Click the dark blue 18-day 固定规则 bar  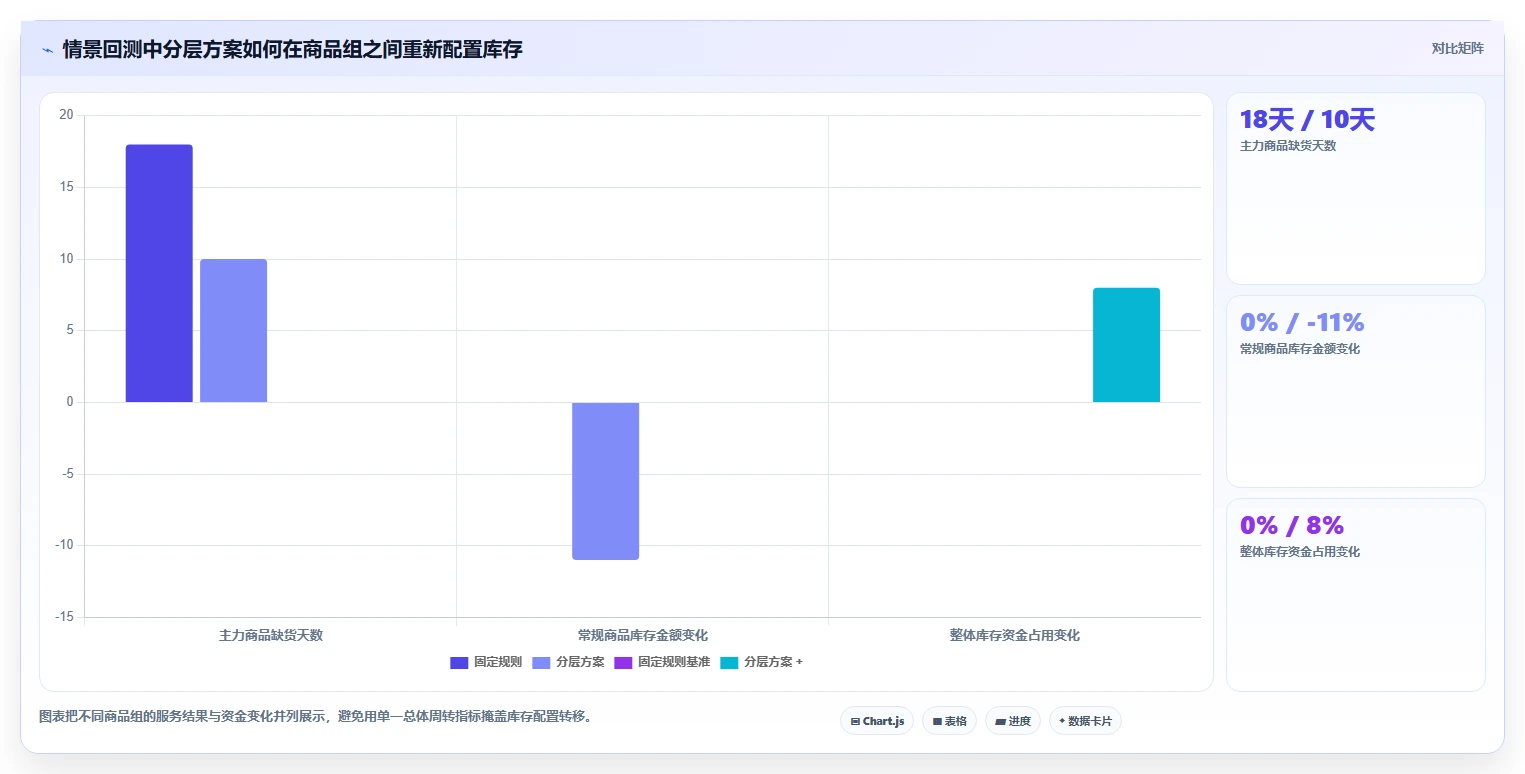click(159, 273)
